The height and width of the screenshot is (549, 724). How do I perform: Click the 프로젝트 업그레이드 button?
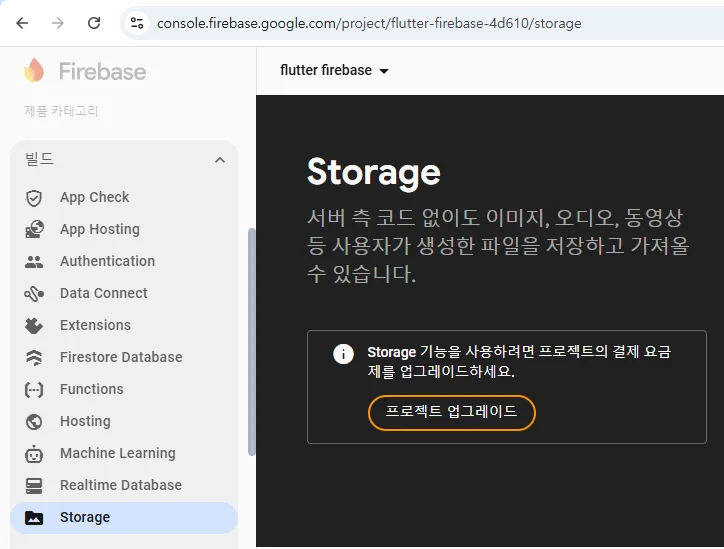452,412
